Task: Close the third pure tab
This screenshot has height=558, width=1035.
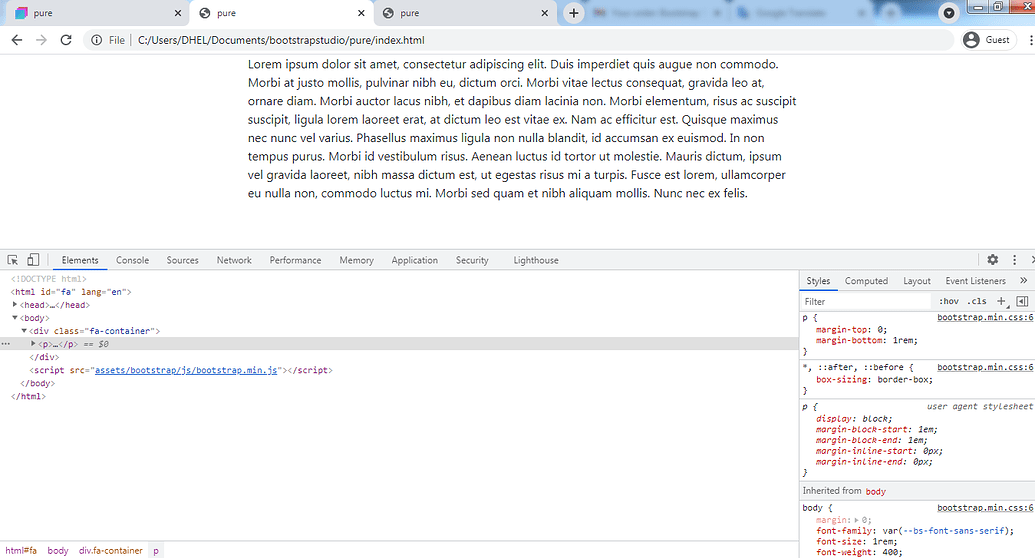Action: tap(545, 13)
